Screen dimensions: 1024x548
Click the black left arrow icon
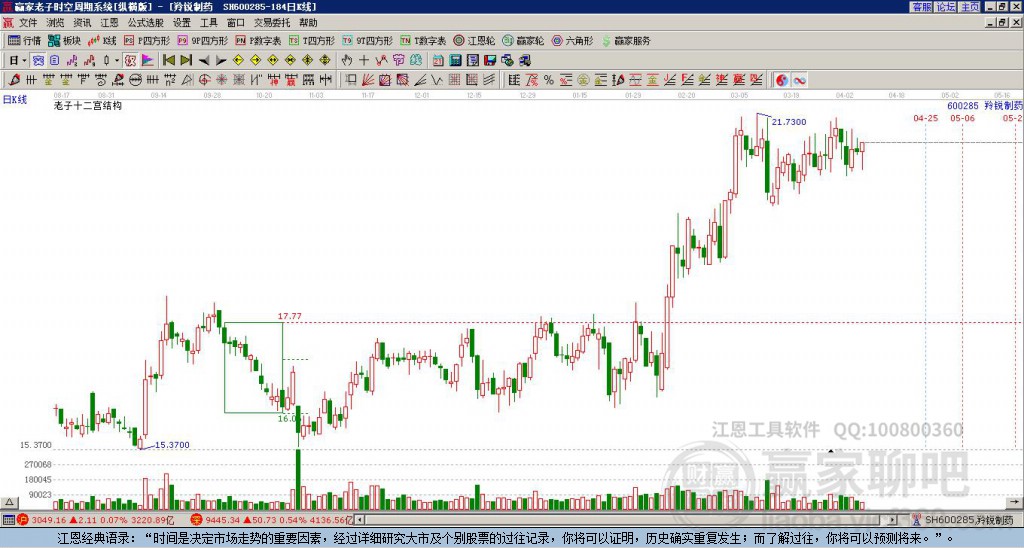pos(204,61)
